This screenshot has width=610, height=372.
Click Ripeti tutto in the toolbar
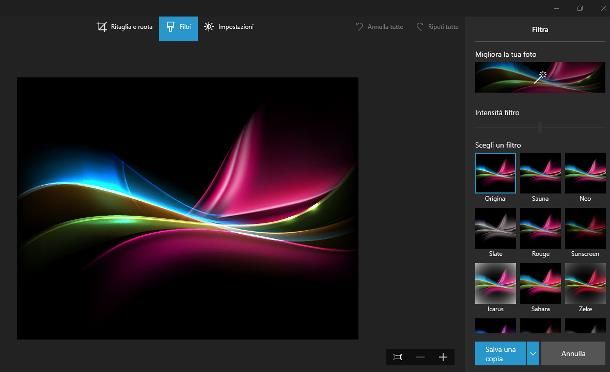437,27
